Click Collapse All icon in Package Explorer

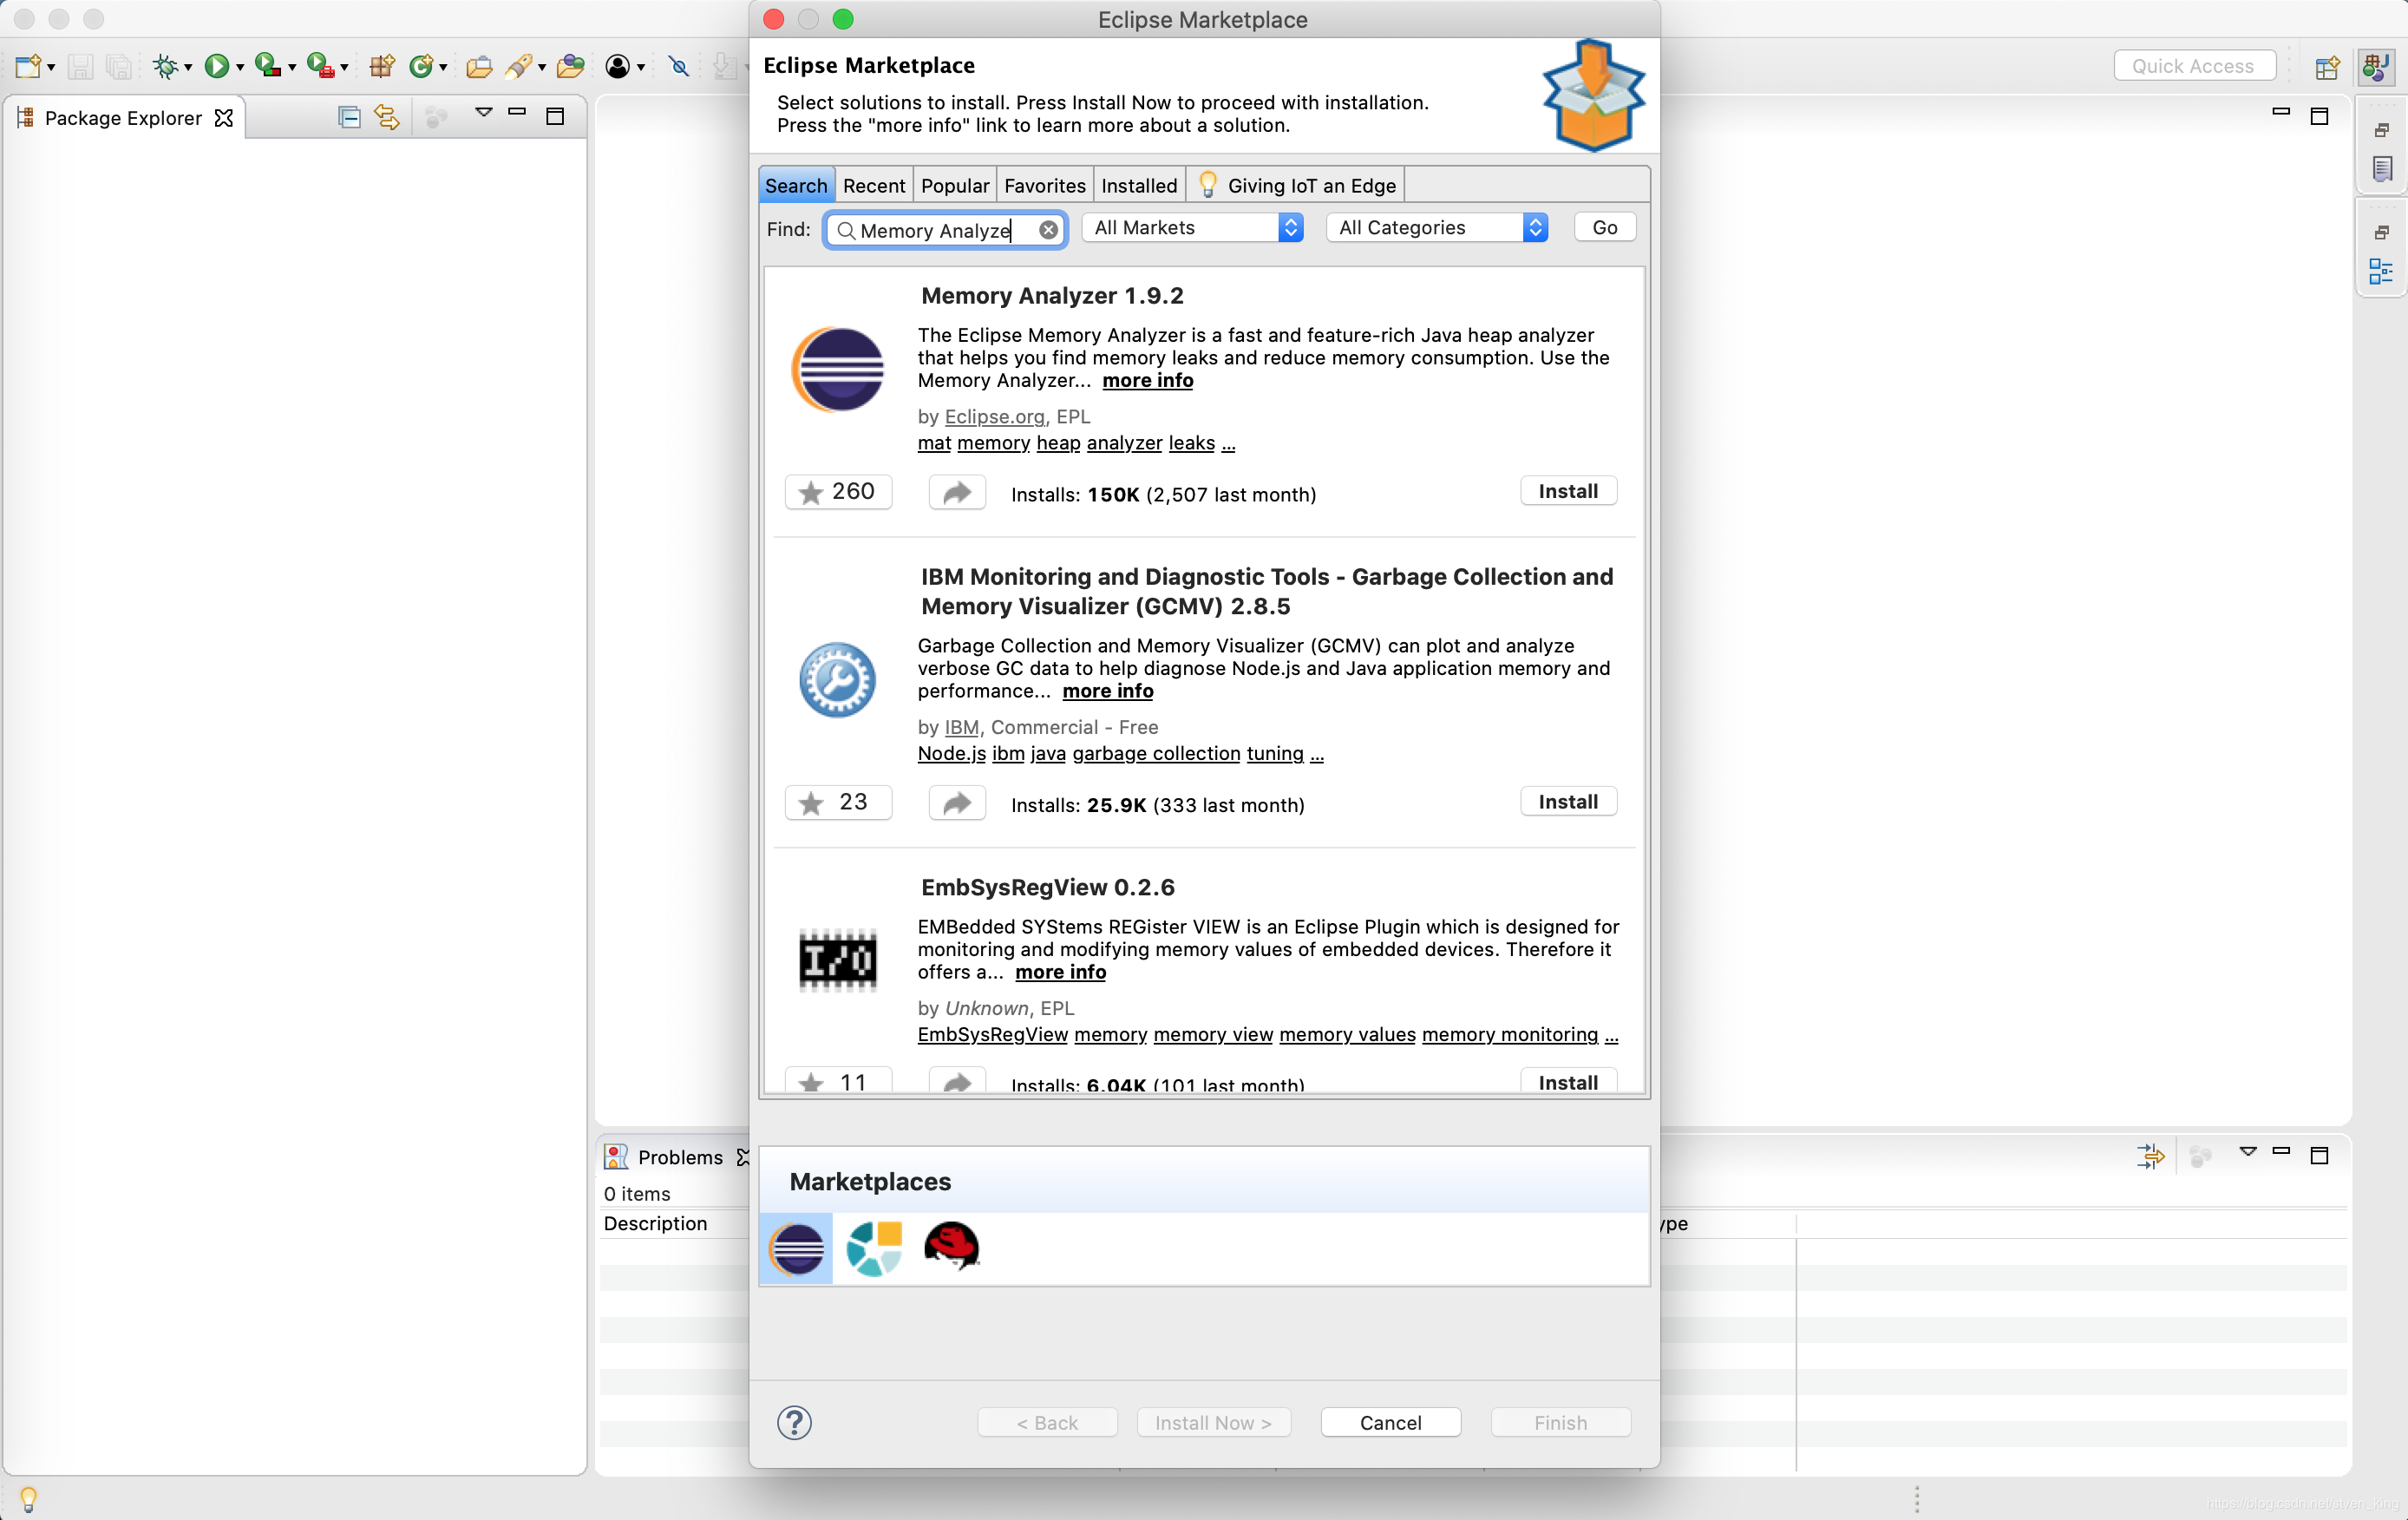click(x=349, y=117)
